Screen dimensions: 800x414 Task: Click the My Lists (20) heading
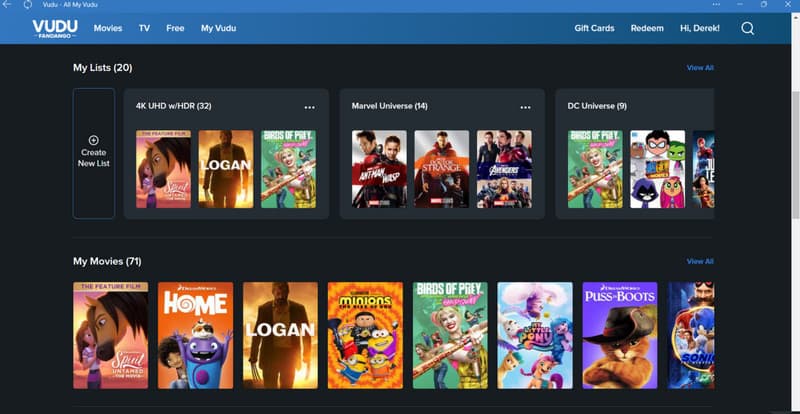103,67
